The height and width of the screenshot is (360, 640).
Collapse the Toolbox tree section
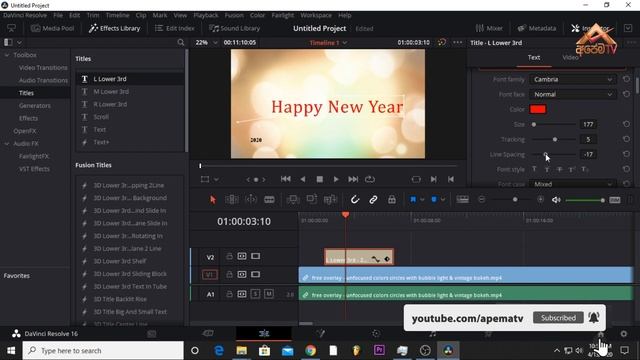pos(7,55)
